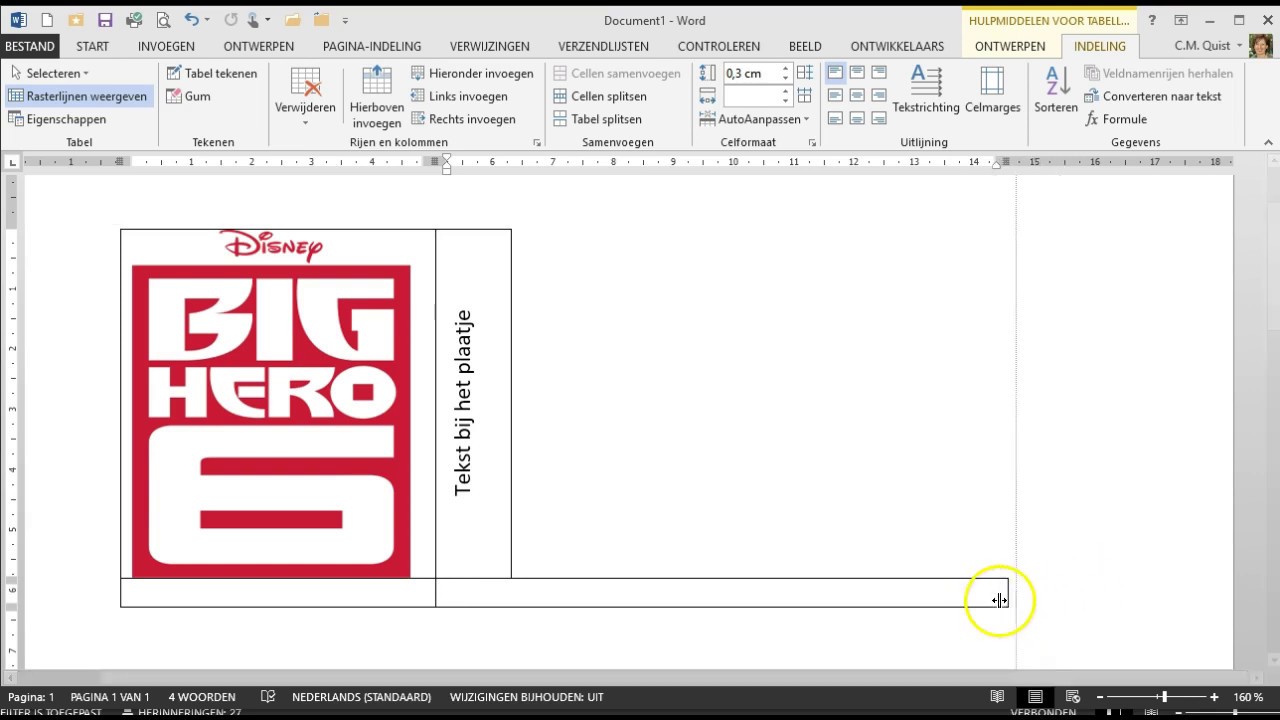Switch to the START tab
This screenshot has width=1280, height=720.
point(93,46)
